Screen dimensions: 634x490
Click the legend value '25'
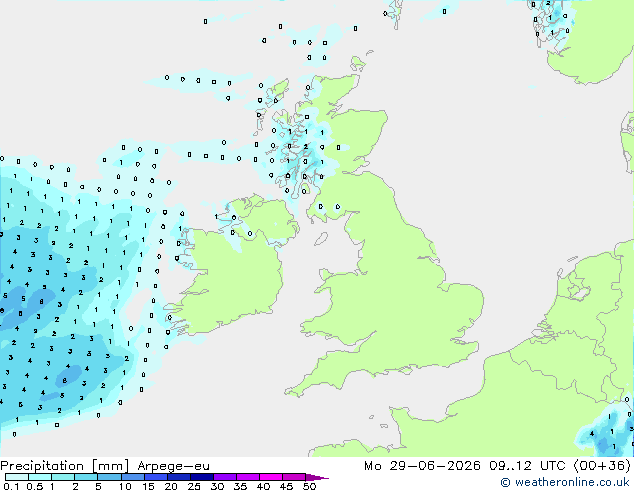click(194, 486)
